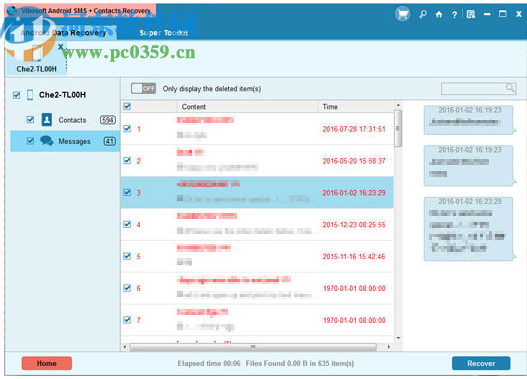Uncheck message row 1 checkbox
527x379 pixels.
coord(127,129)
